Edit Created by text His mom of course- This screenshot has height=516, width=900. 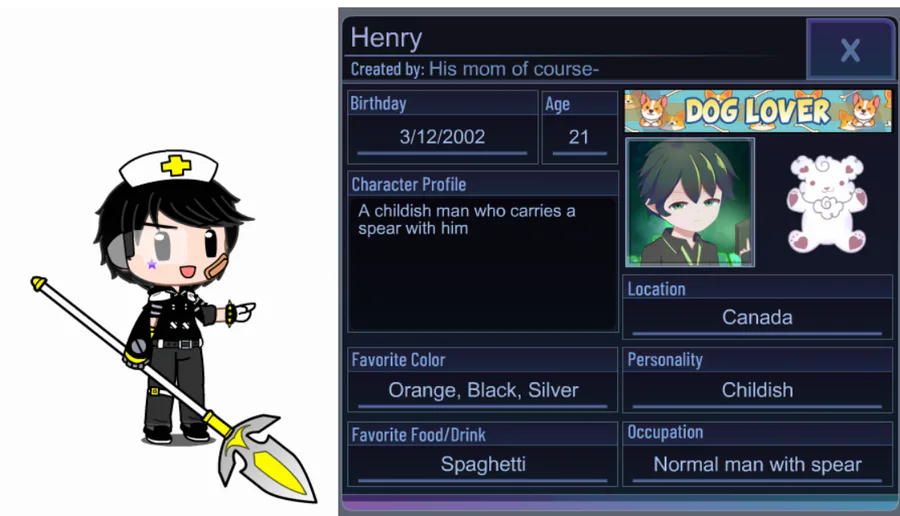coord(514,69)
